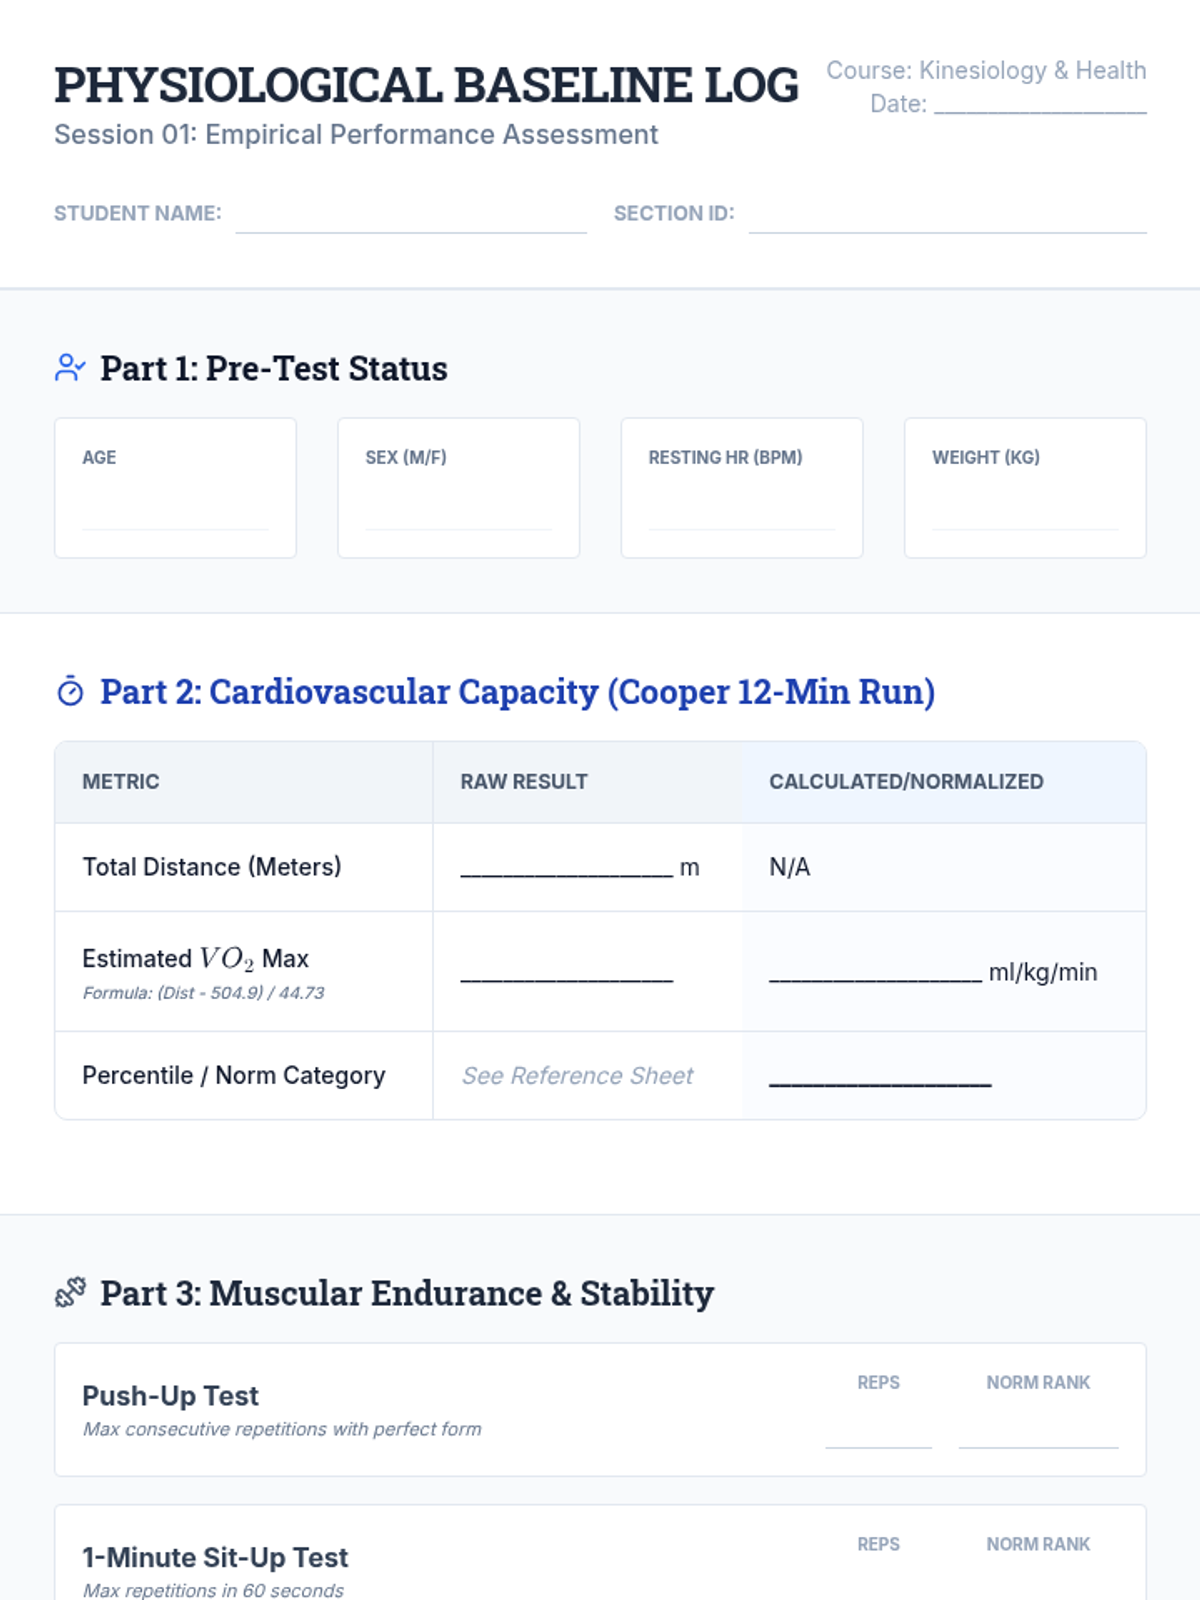
Task: Click the Raw Result column header
Action: point(524,782)
